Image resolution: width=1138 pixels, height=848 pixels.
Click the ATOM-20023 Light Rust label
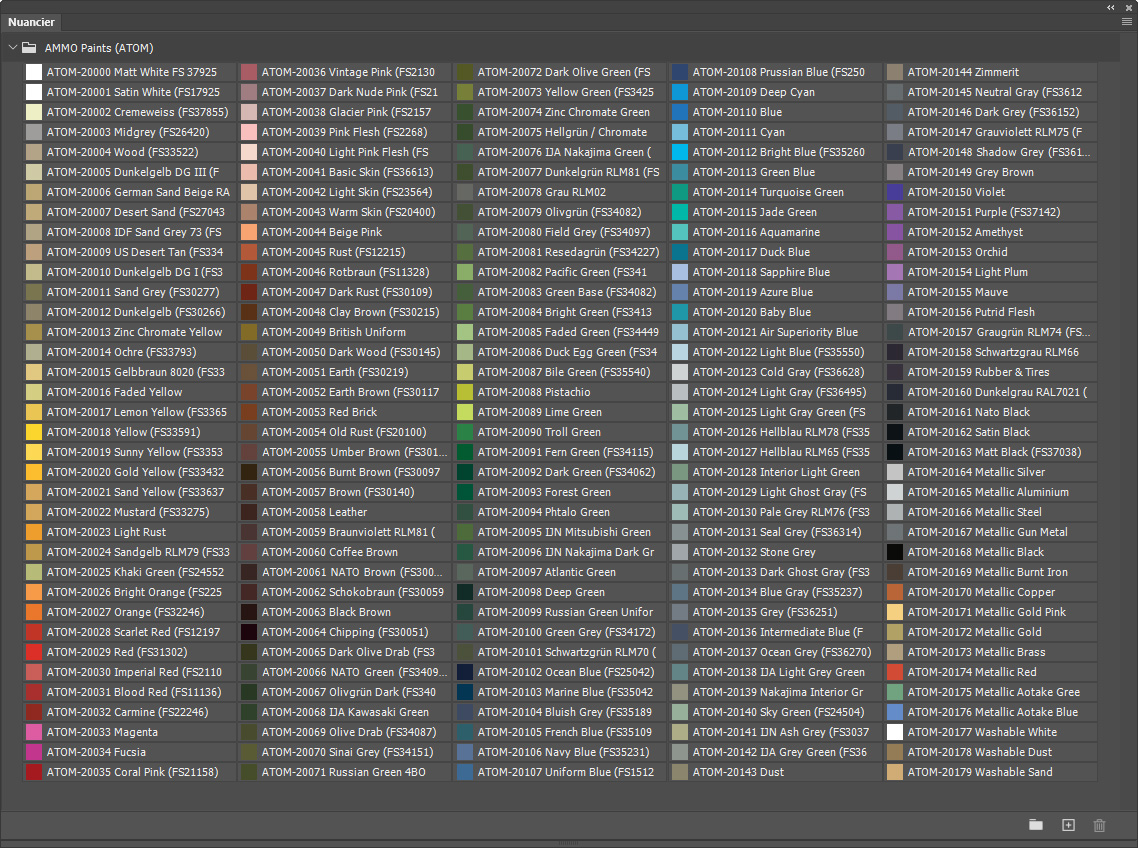pyautogui.click(x=106, y=532)
